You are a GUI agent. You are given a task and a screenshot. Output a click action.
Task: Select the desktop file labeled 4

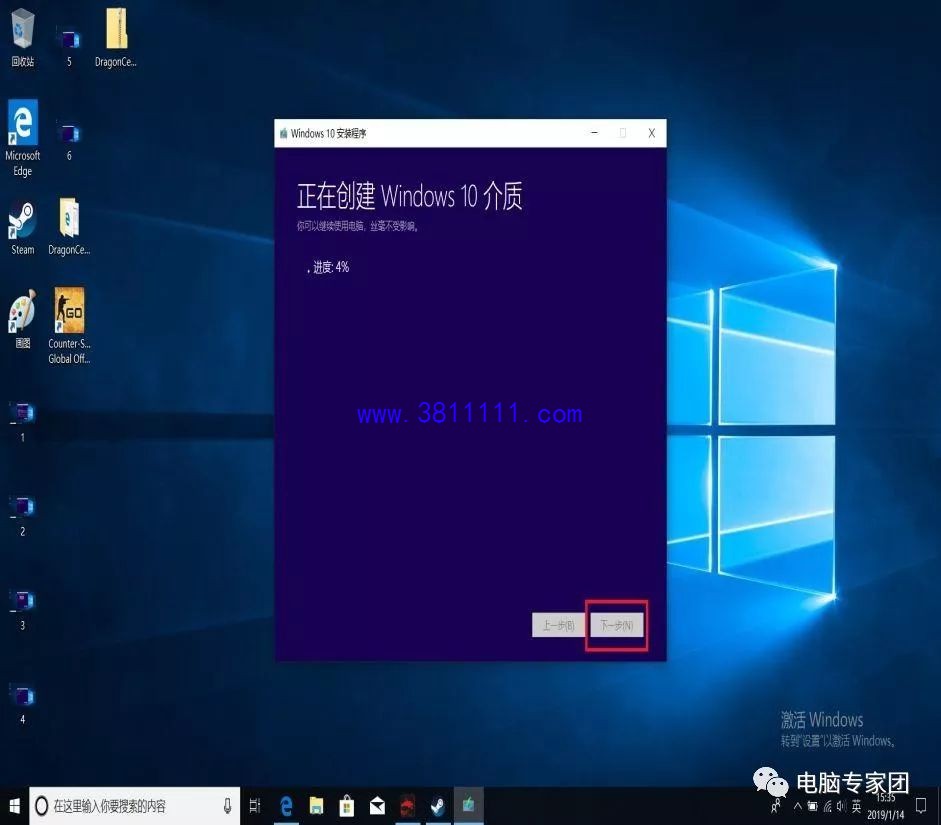23,703
